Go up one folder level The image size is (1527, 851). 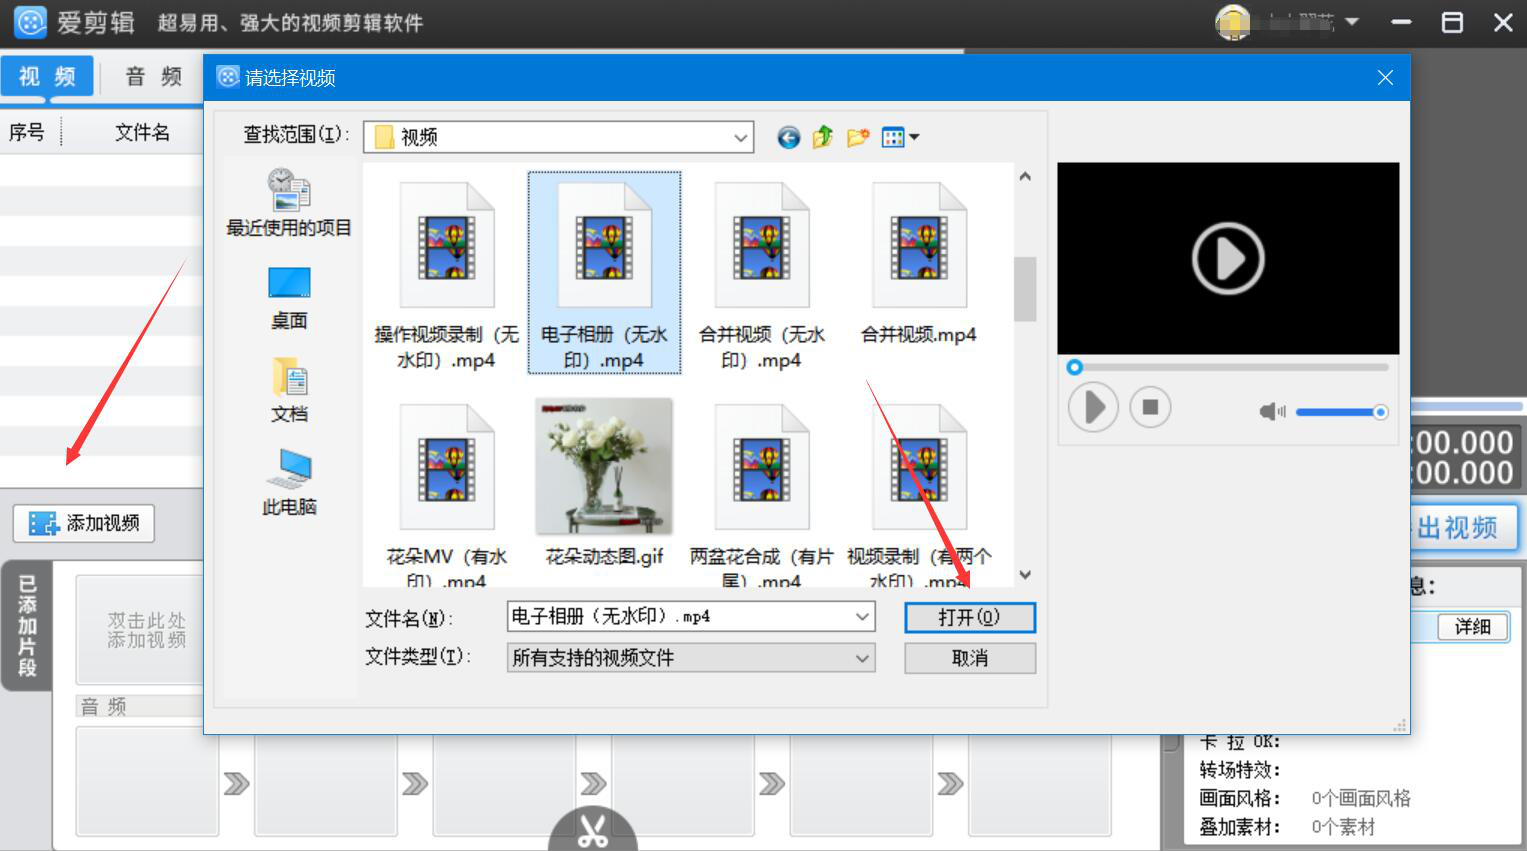point(823,138)
